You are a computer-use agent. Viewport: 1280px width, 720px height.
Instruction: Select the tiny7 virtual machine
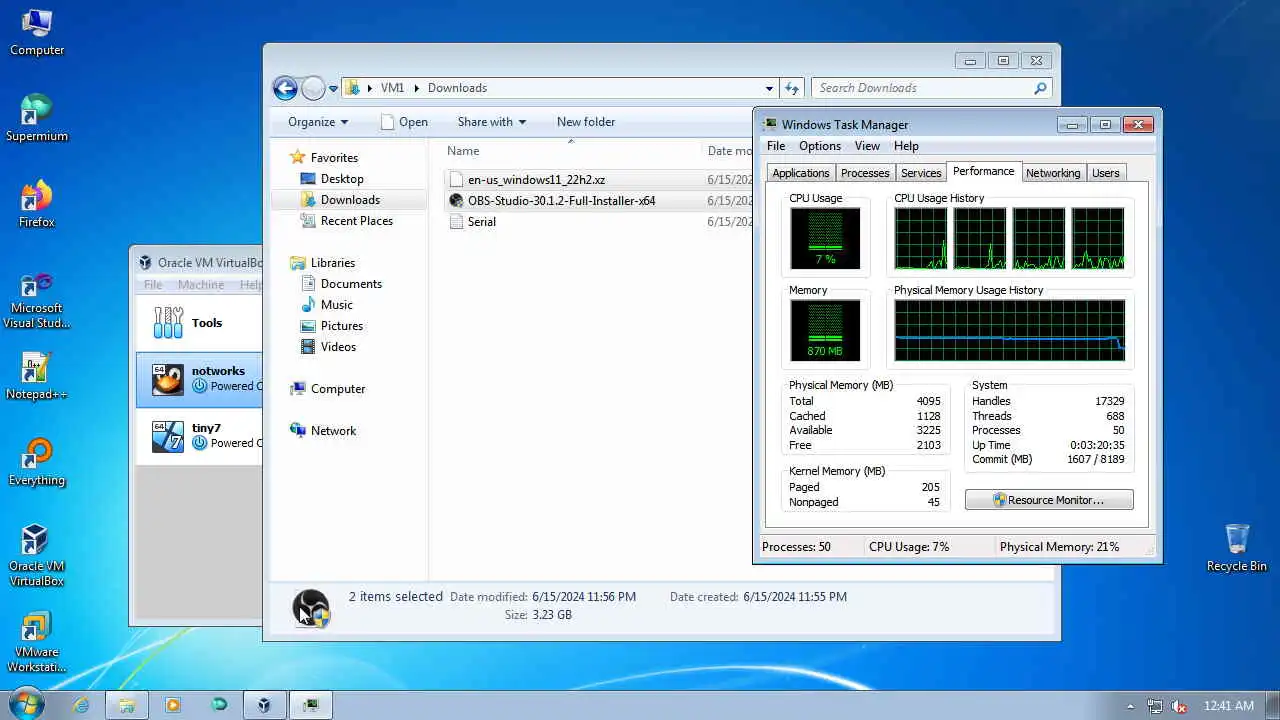(200, 436)
